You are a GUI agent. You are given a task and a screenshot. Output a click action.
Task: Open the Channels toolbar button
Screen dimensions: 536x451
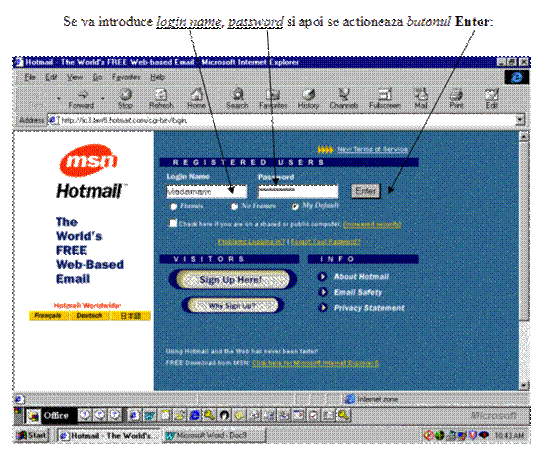coord(344,99)
